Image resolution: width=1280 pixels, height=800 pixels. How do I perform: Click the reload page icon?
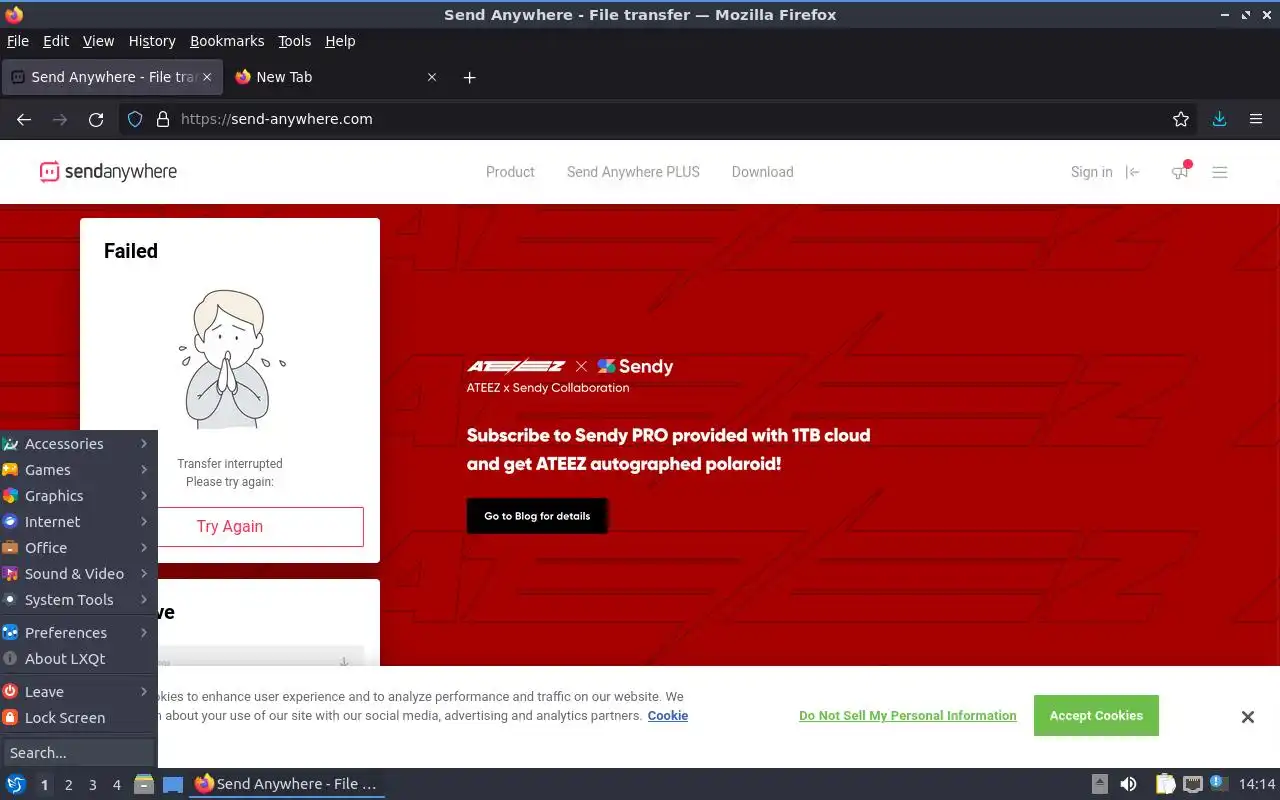coord(96,119)
